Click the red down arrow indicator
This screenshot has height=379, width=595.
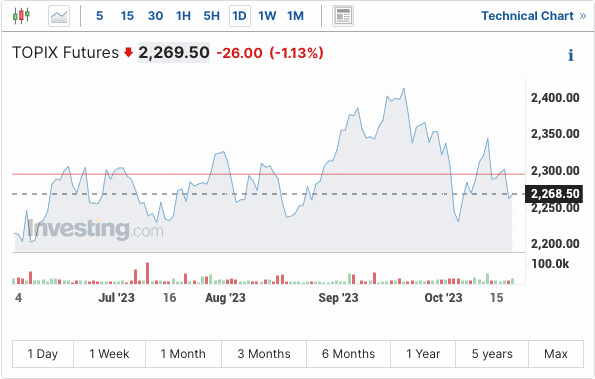click(x=129, y=52)
